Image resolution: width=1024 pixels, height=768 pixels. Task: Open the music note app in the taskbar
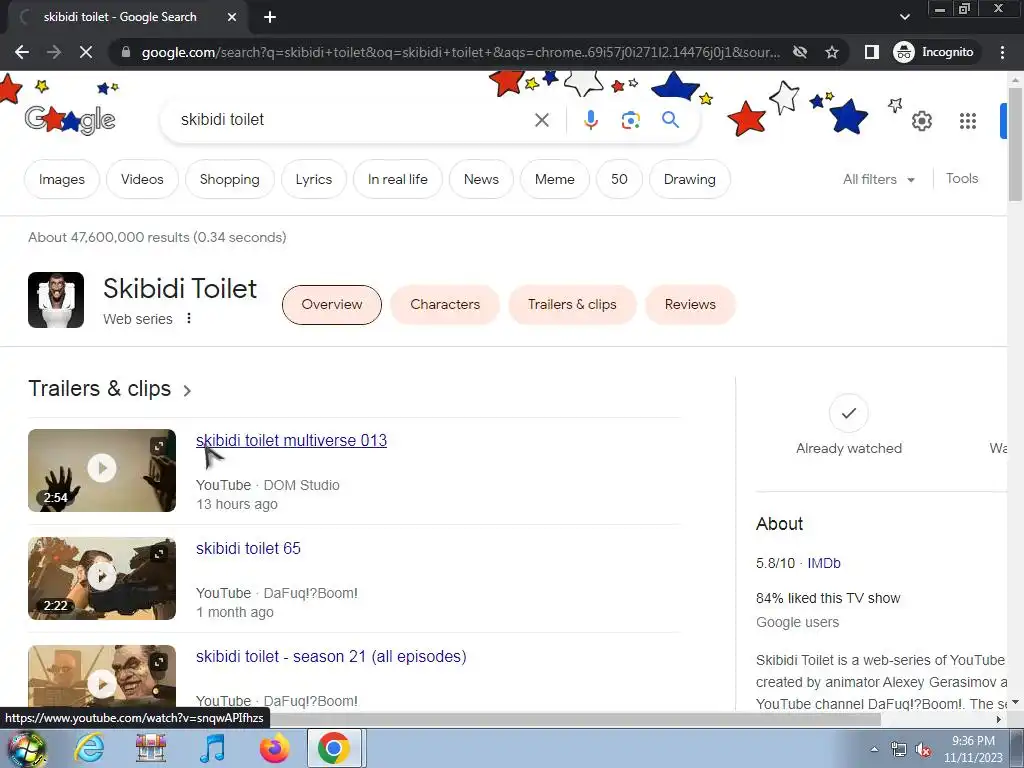point(212,748)
